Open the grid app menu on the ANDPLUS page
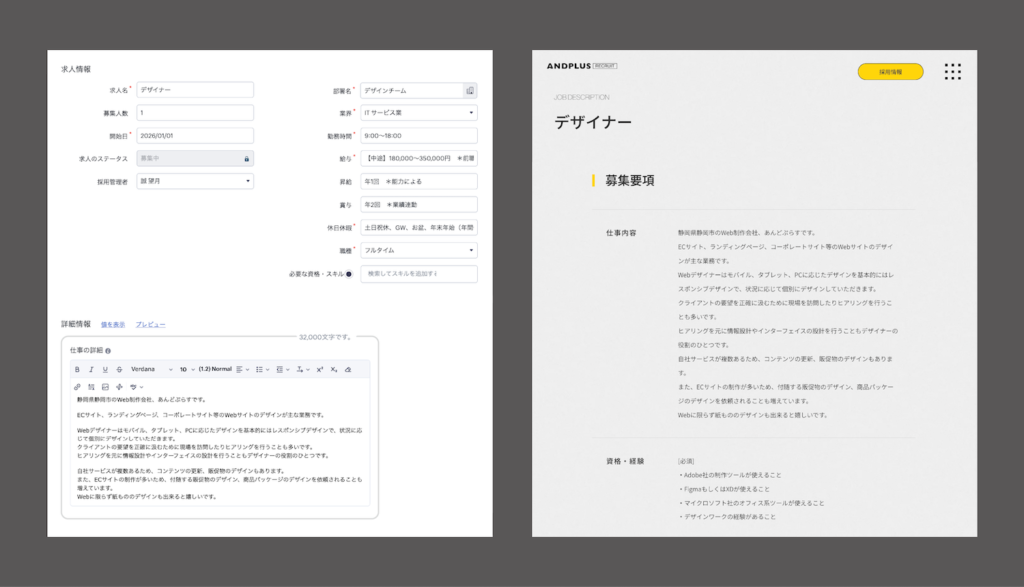 [952, 71]
